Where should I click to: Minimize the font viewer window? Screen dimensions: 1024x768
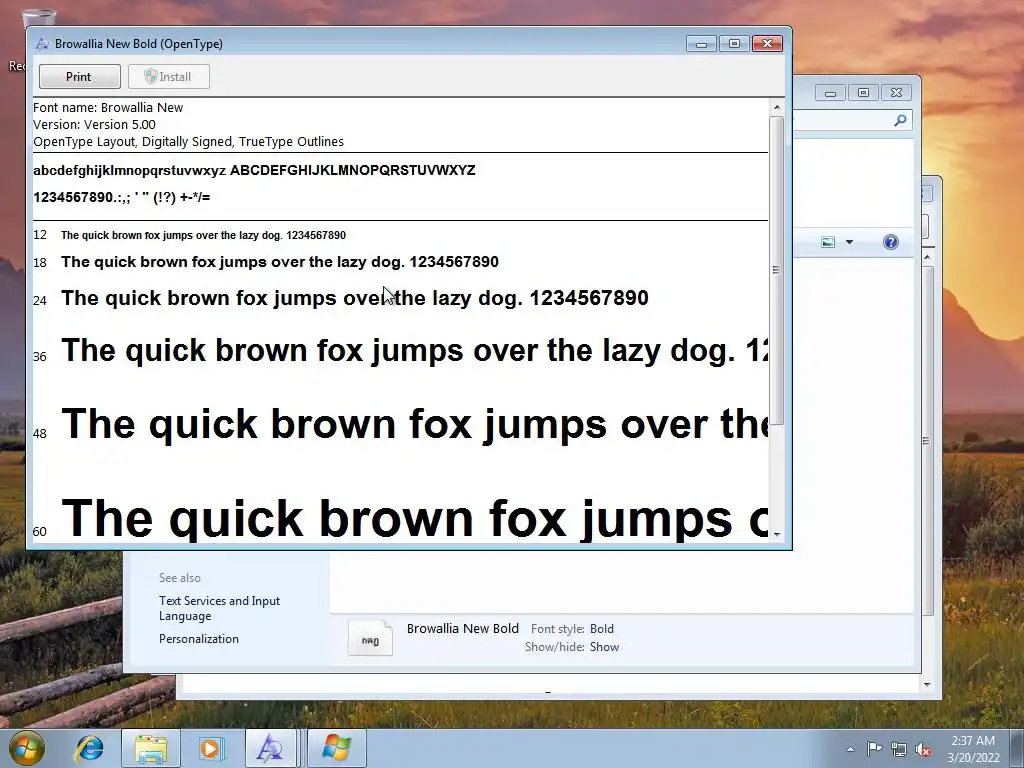701,44
